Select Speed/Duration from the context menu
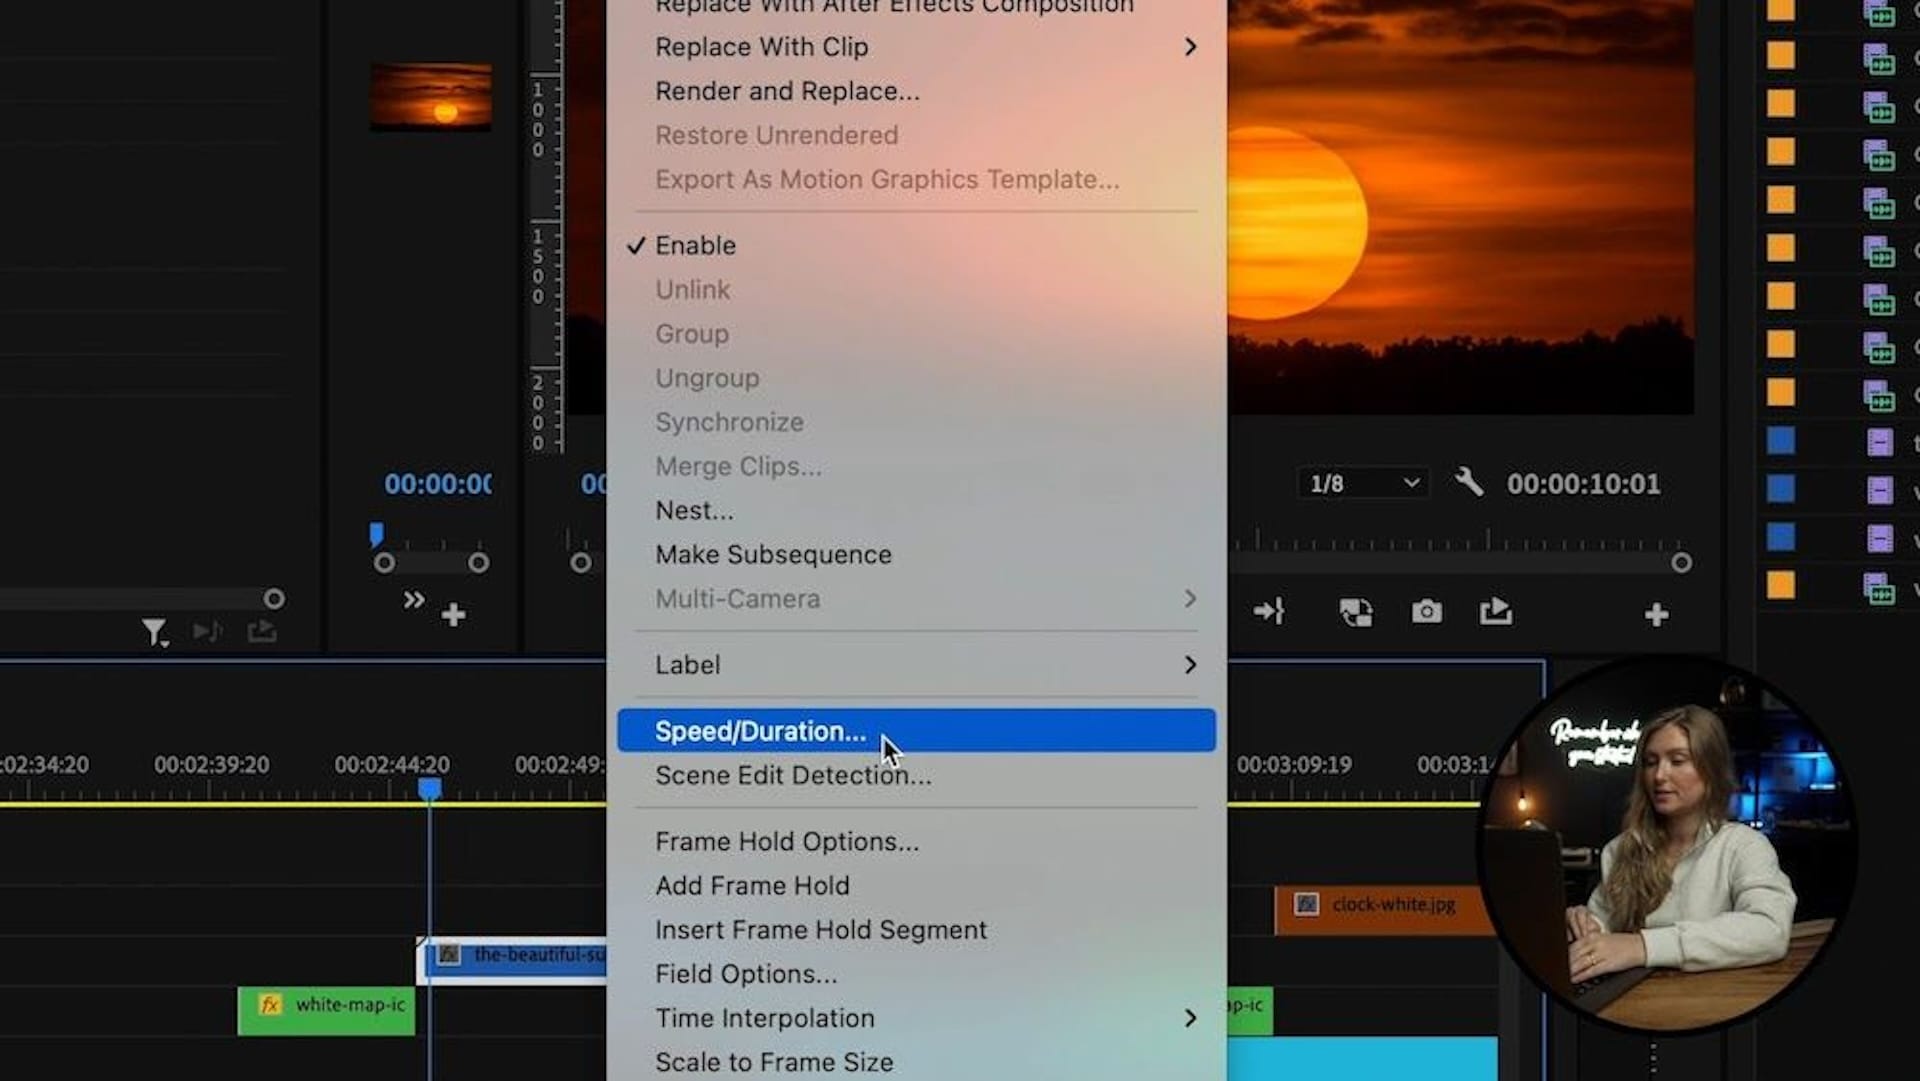Image resolution: width=1920 pixels, height=1081 pixels. click(x=759, y=731)
